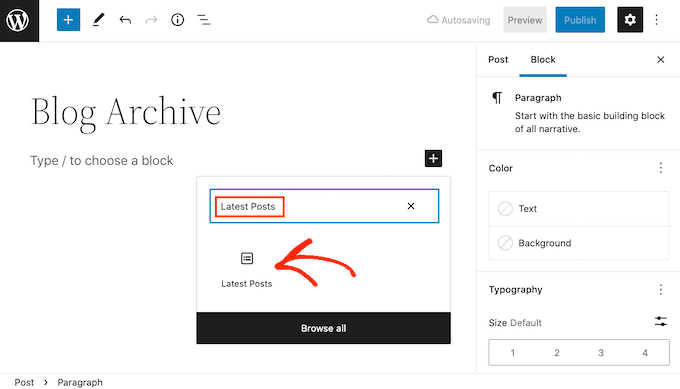Choose font size 4
This screenshot has height=389, width=680.
645,353
